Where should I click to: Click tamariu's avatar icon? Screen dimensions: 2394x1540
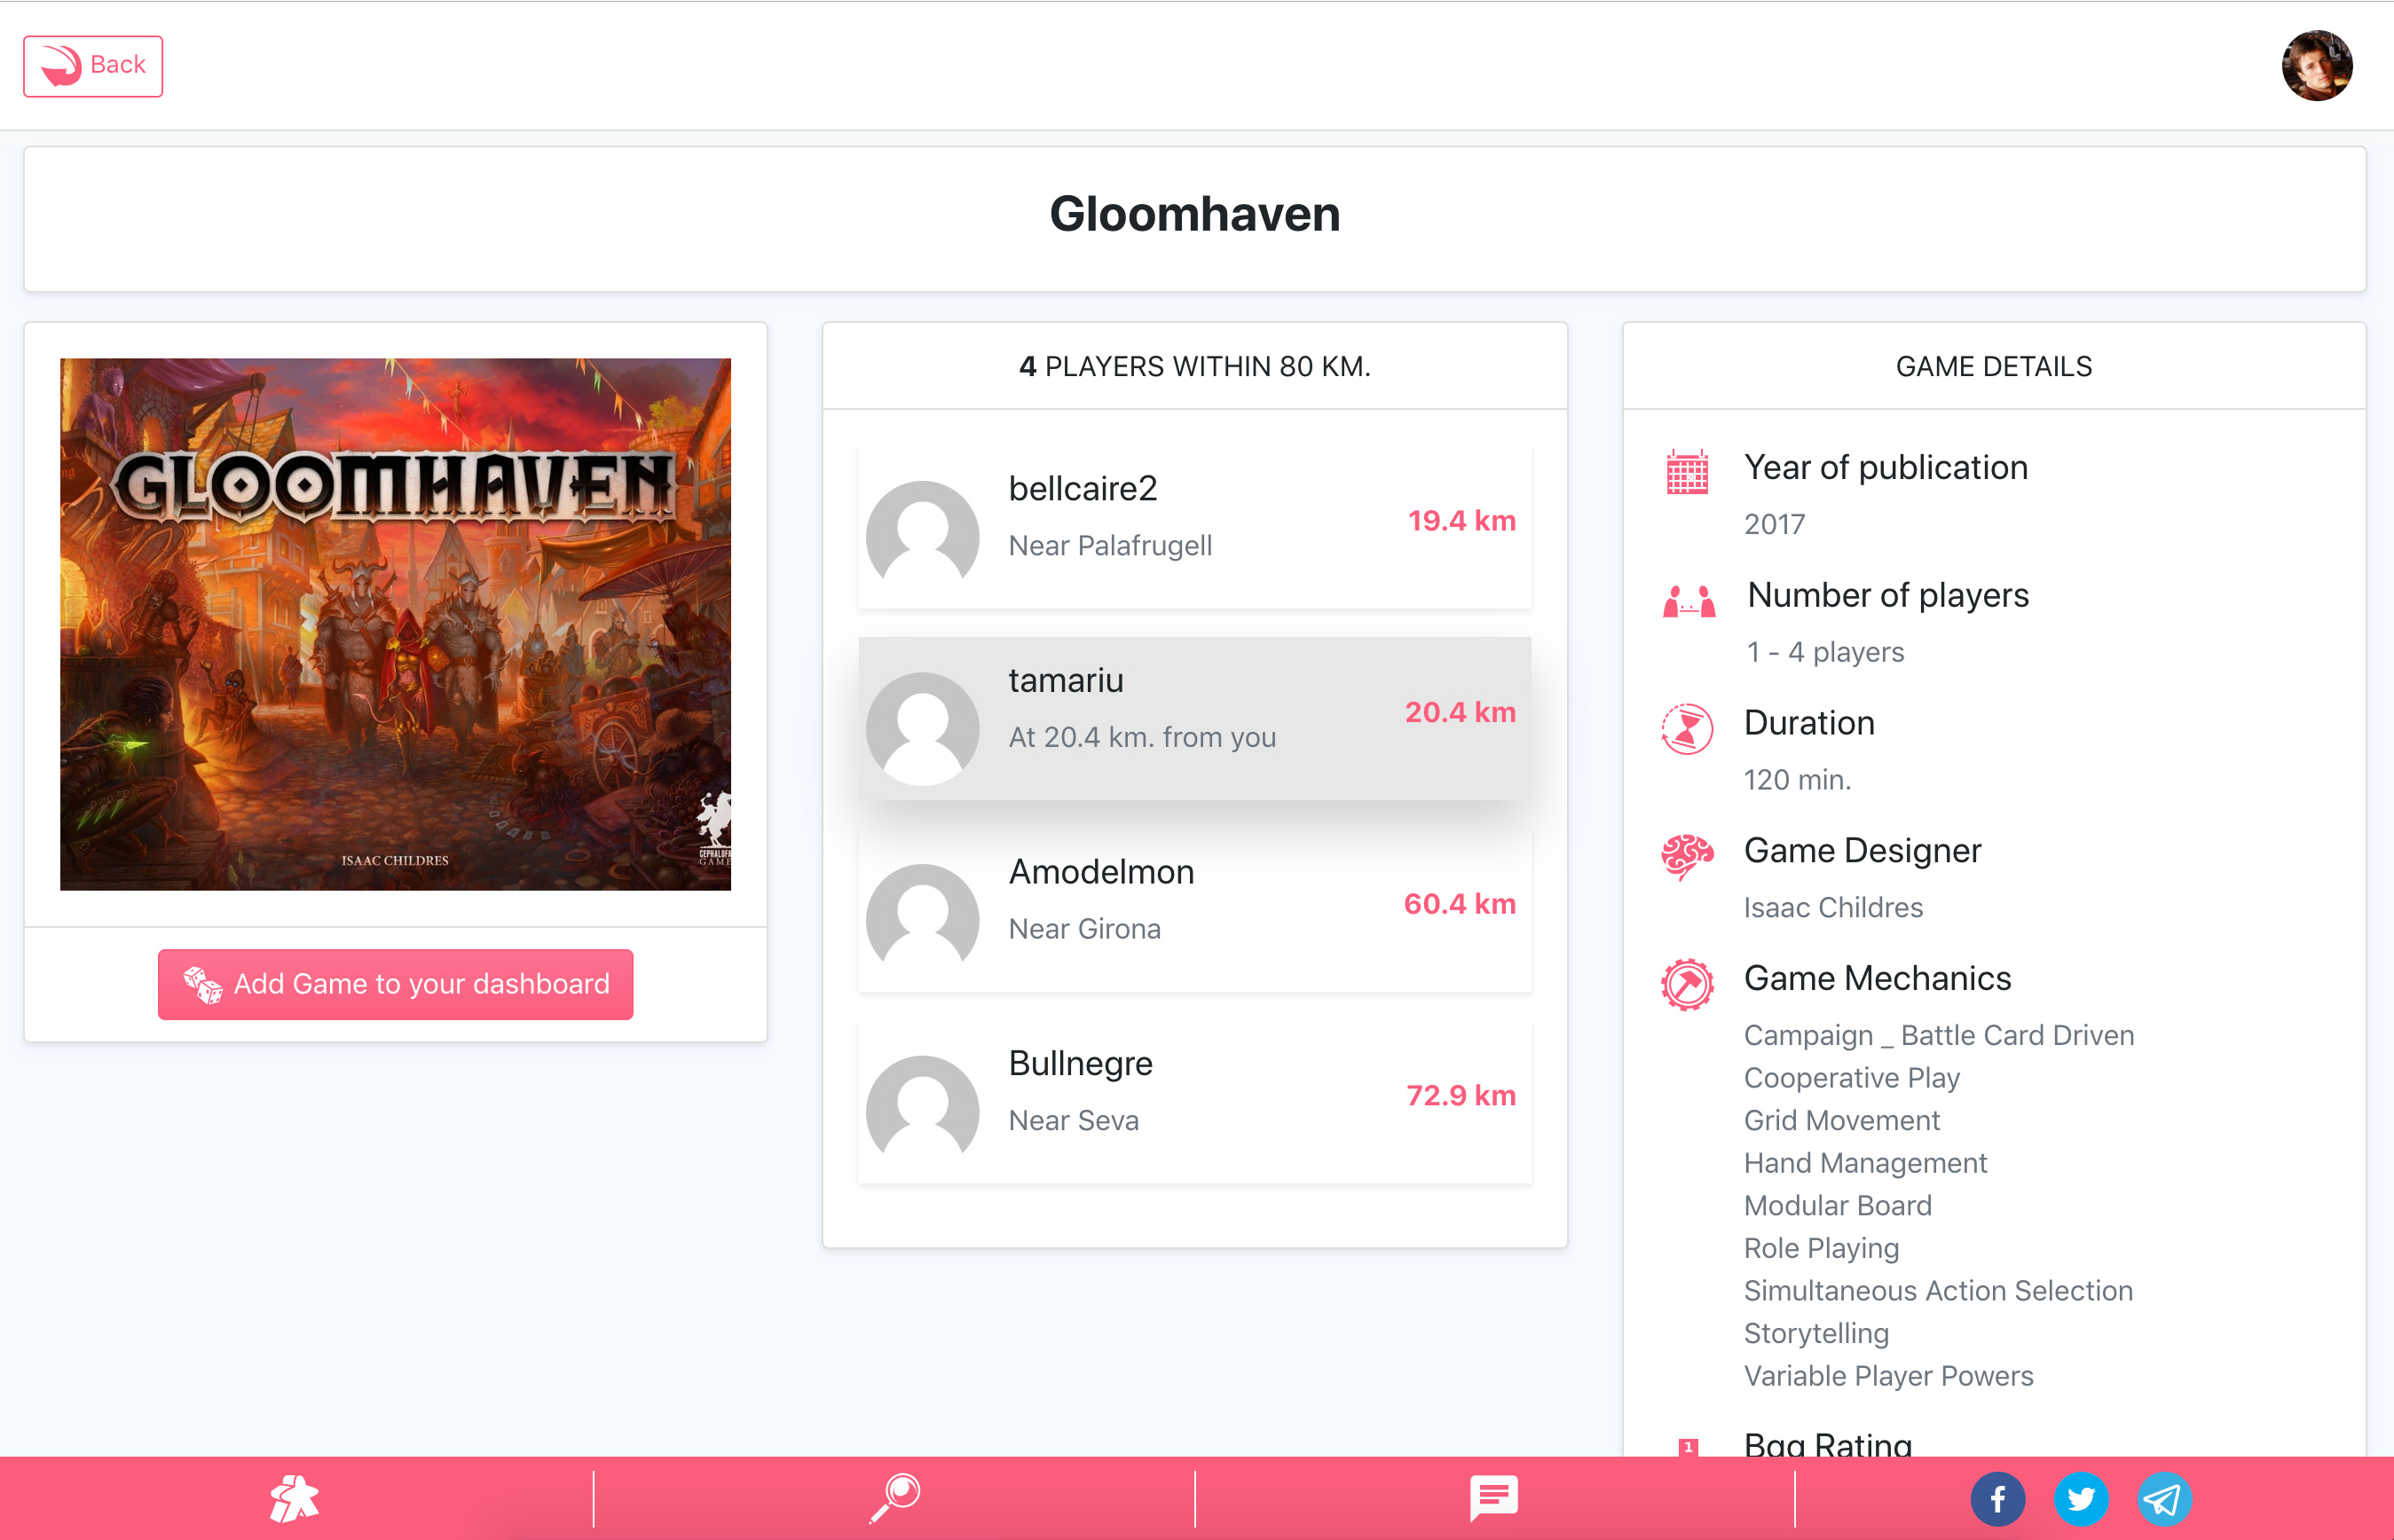922,728
